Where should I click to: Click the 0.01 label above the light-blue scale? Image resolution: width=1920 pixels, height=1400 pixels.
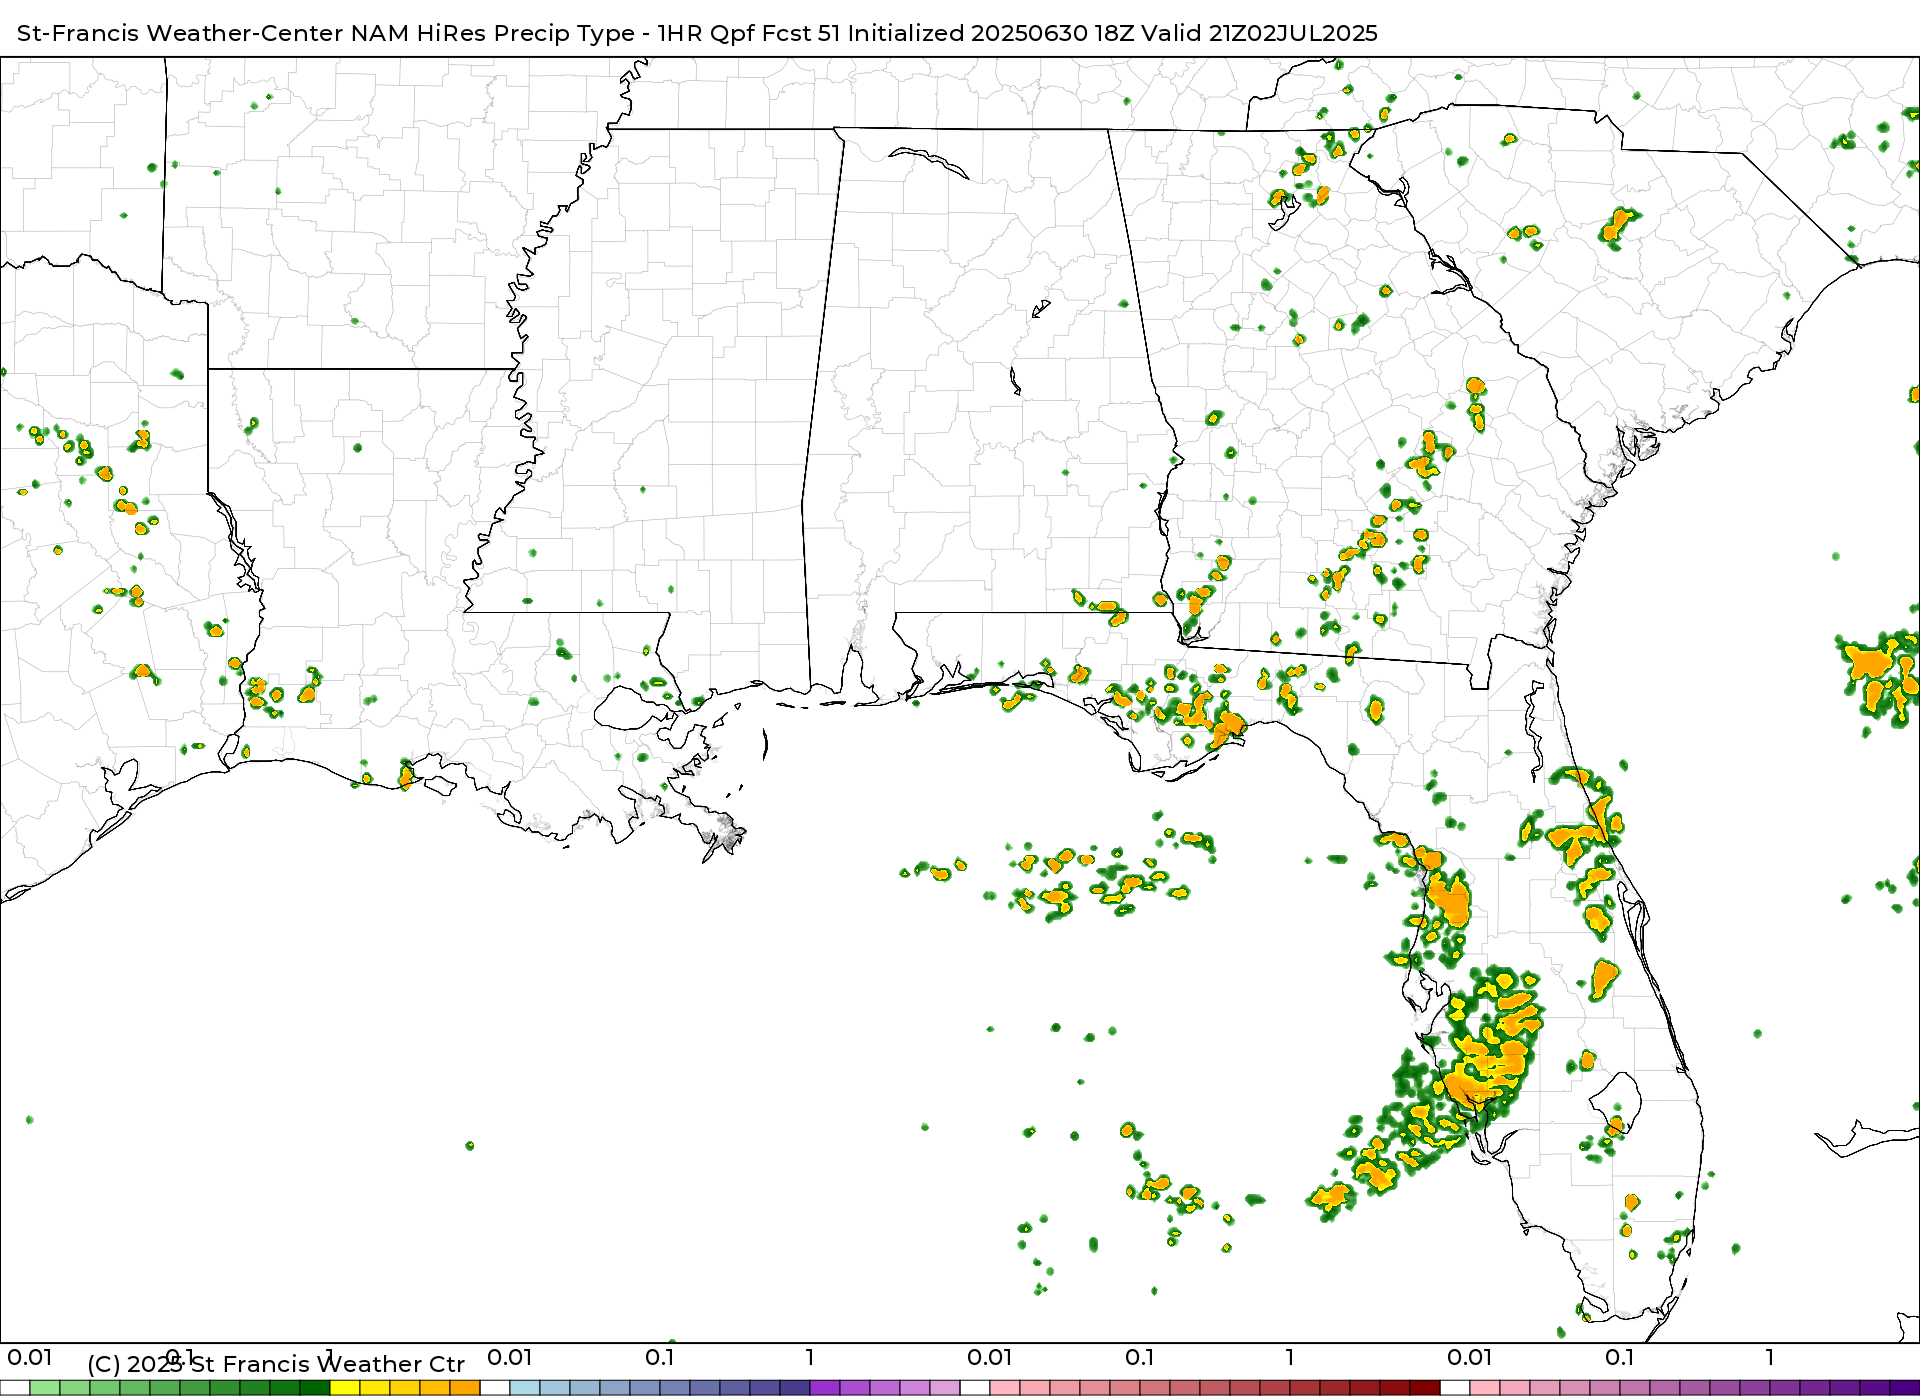tap(510, 1357)
